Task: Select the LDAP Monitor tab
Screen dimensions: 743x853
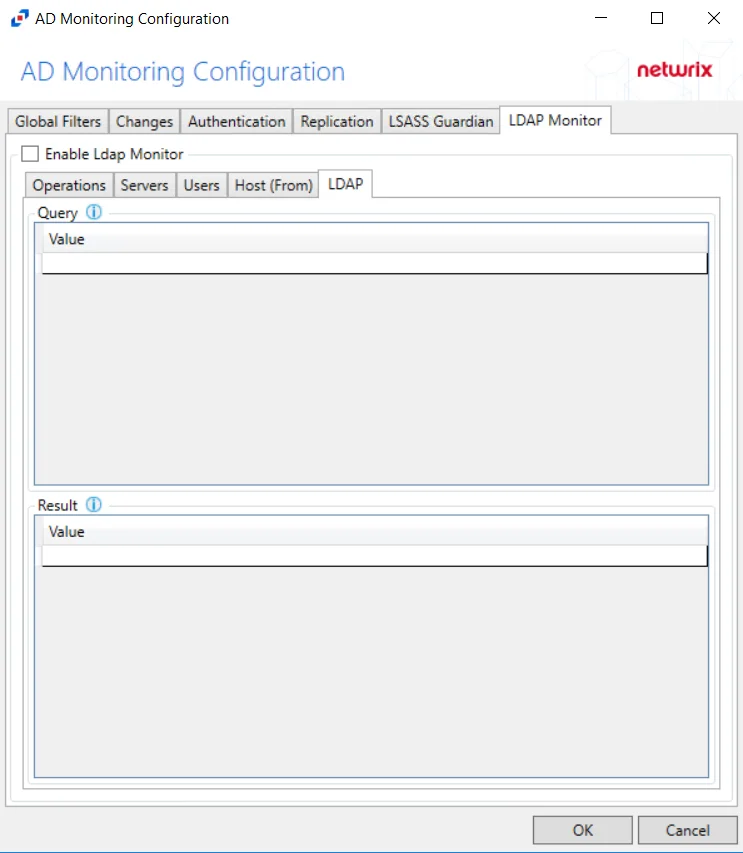Action: point(555,120)
